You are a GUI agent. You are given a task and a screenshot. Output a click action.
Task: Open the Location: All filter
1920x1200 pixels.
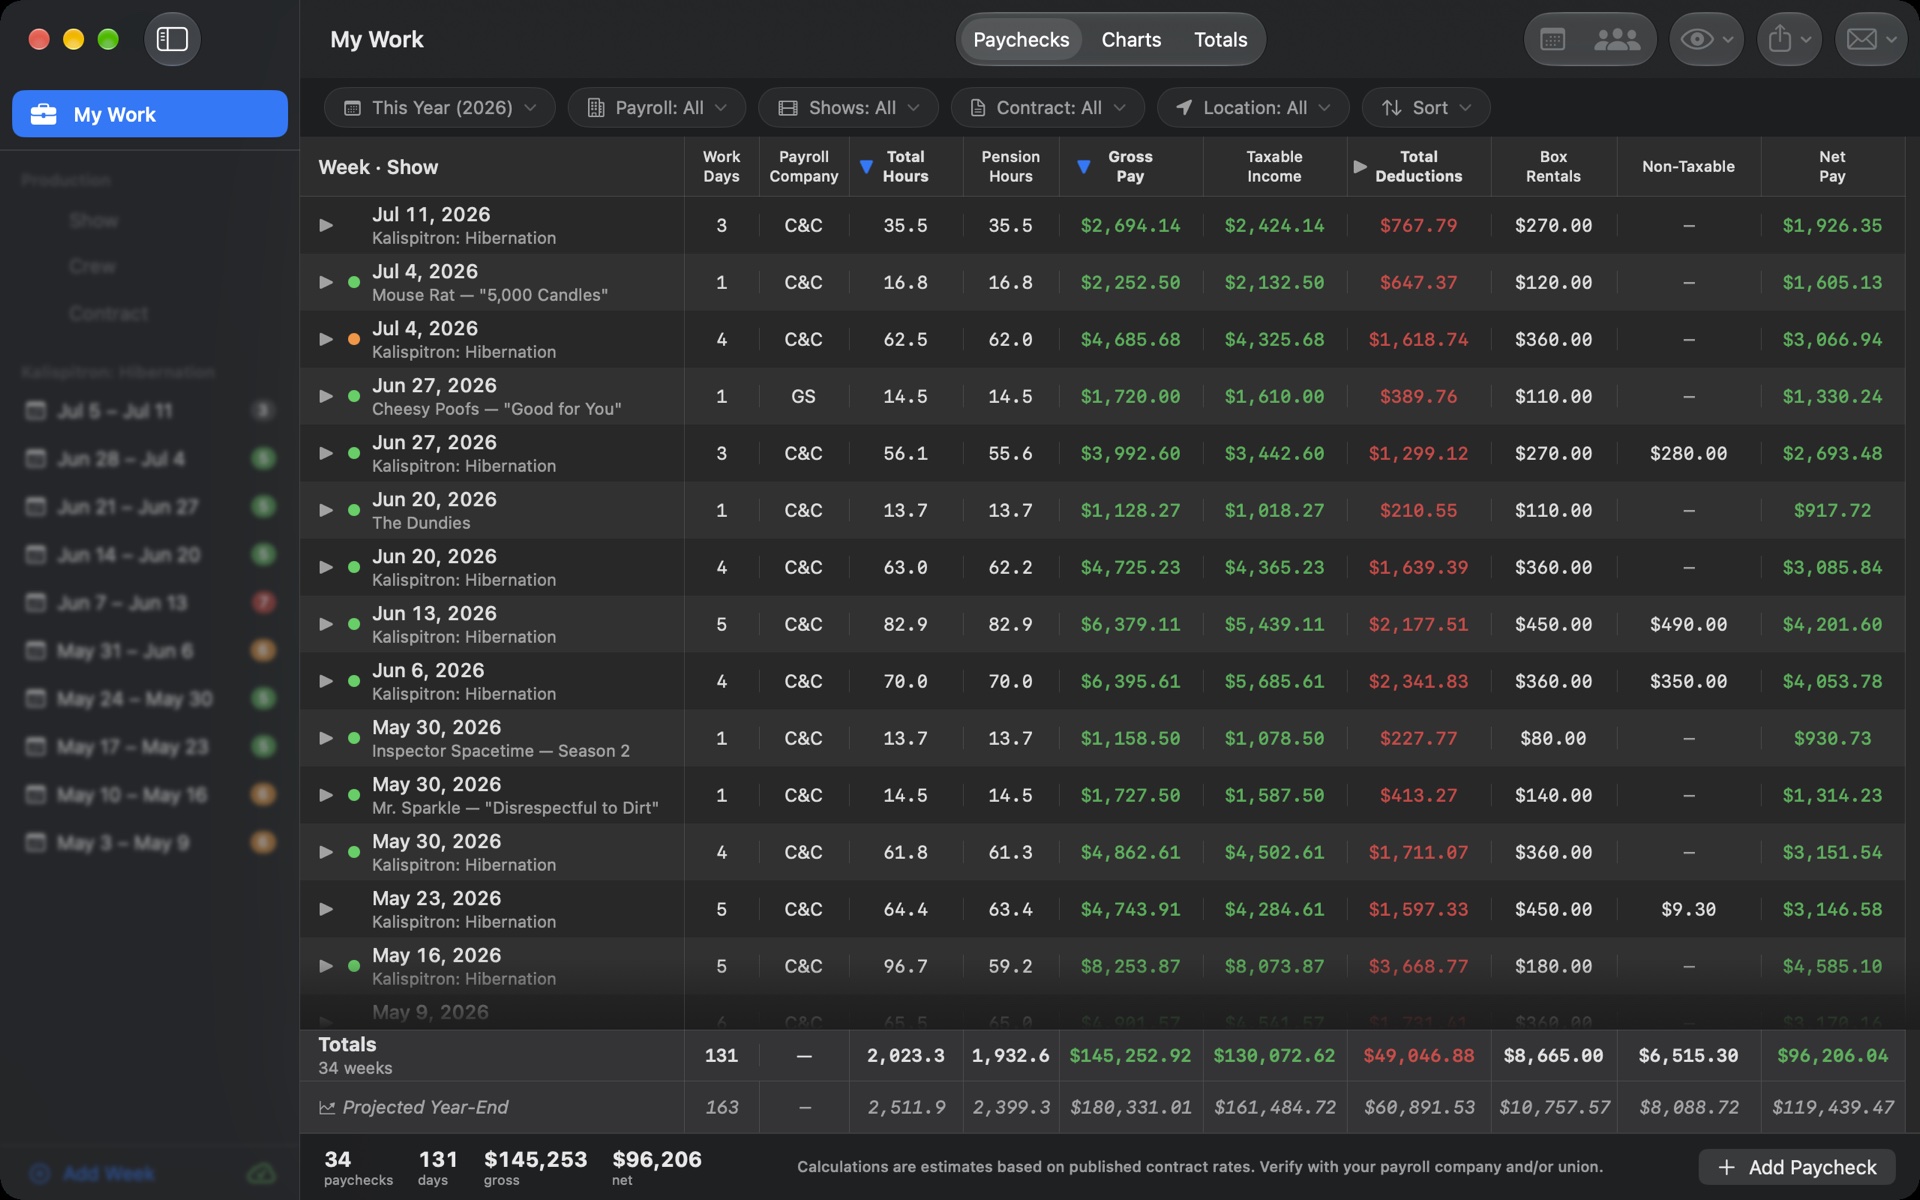point(1253,107)
